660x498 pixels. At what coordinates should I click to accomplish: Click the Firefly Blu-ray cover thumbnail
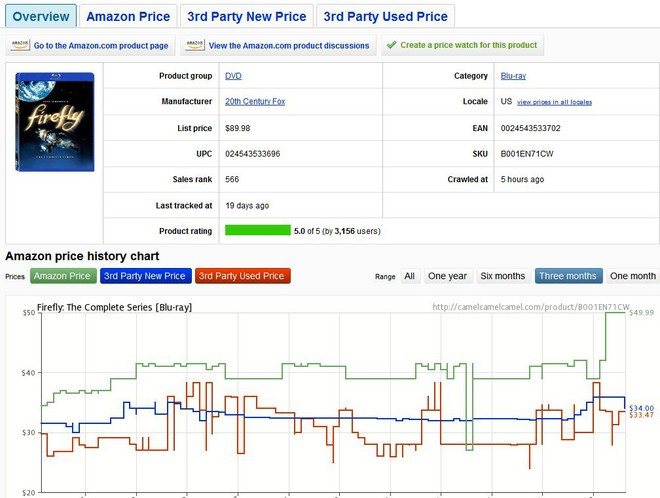[x=55, y=121]
